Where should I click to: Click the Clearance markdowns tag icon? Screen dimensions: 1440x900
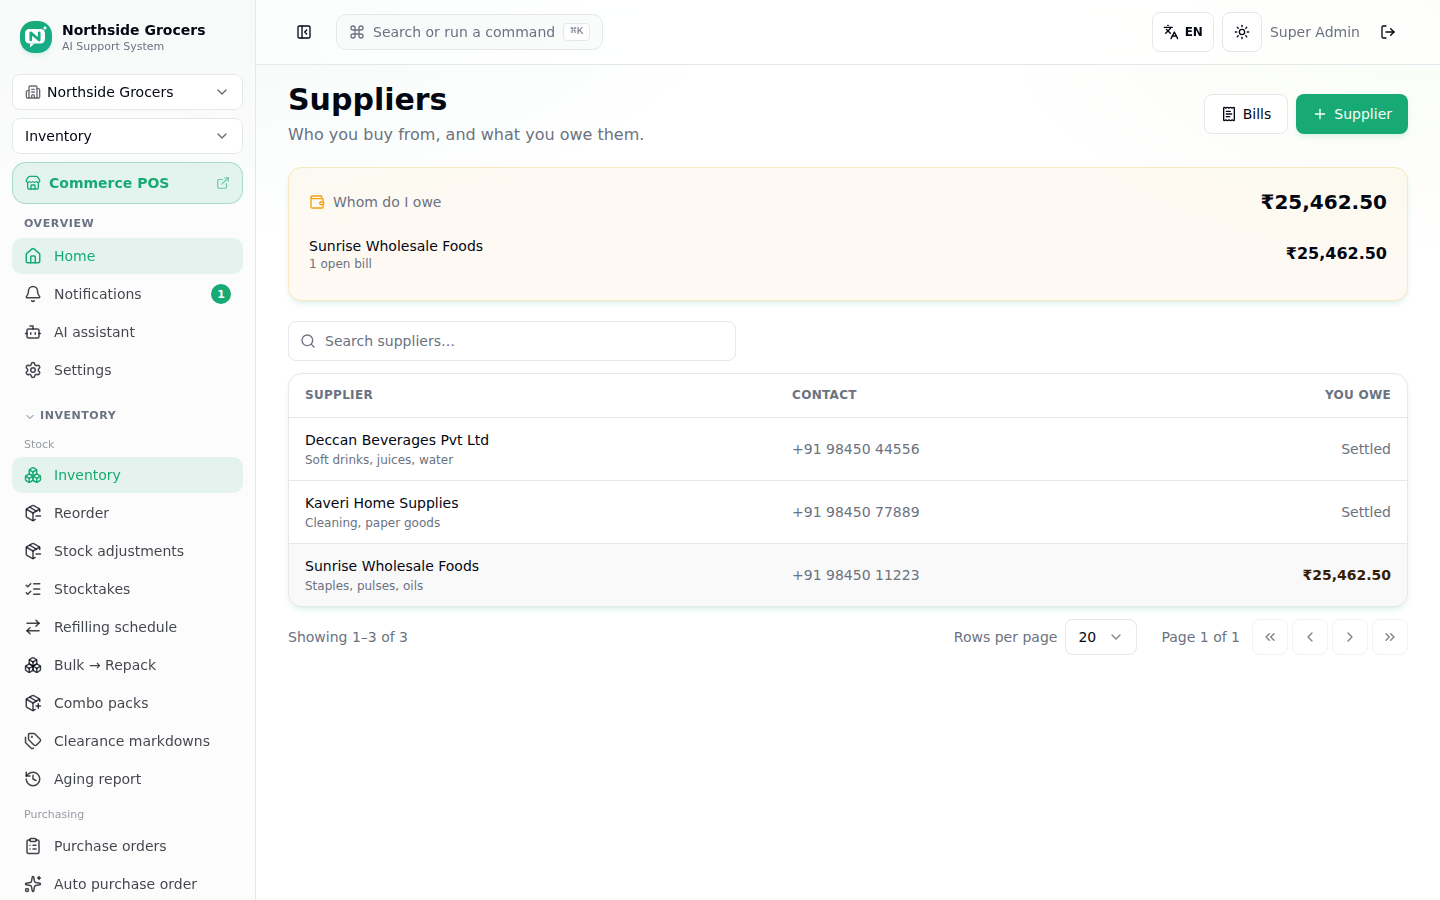33,741
